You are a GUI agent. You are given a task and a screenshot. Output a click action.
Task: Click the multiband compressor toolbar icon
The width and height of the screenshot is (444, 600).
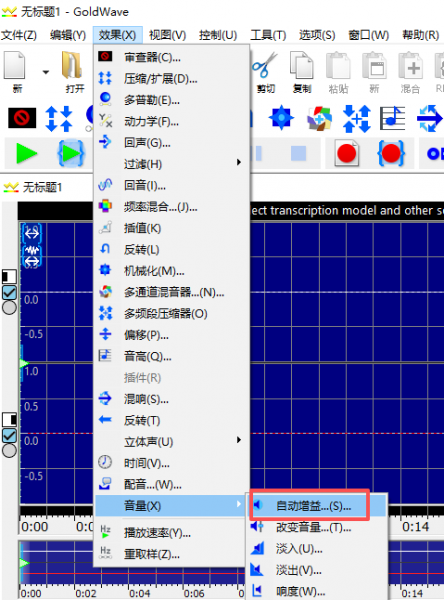pos(356,118)
